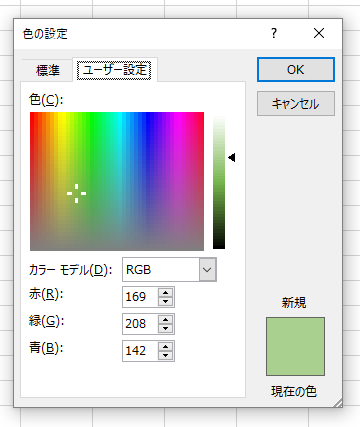Click the 赤(R) value field showing 169
The image size is (360, 427).
[x=139, y=297]
